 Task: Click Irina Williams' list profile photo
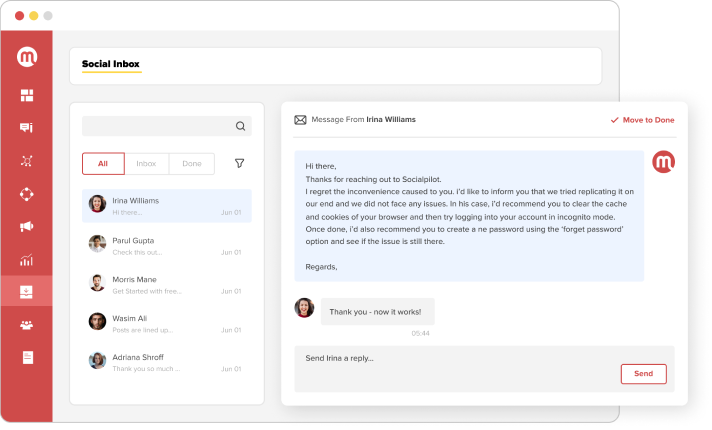click(97, 204)
